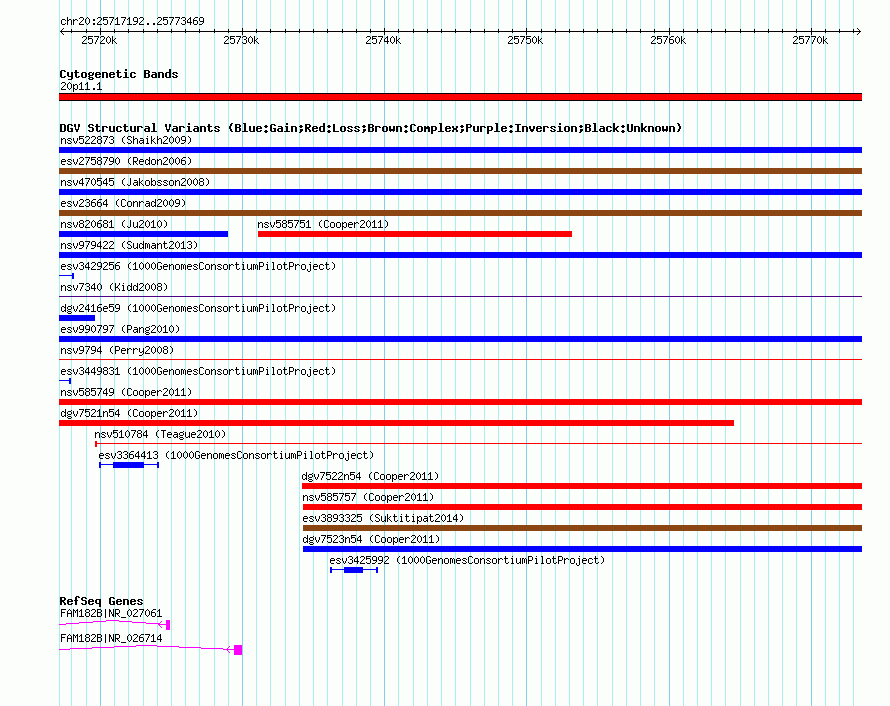
Task: Open the nsv510784 (Teague2010) variant label
Action: [x=160, y=434]
